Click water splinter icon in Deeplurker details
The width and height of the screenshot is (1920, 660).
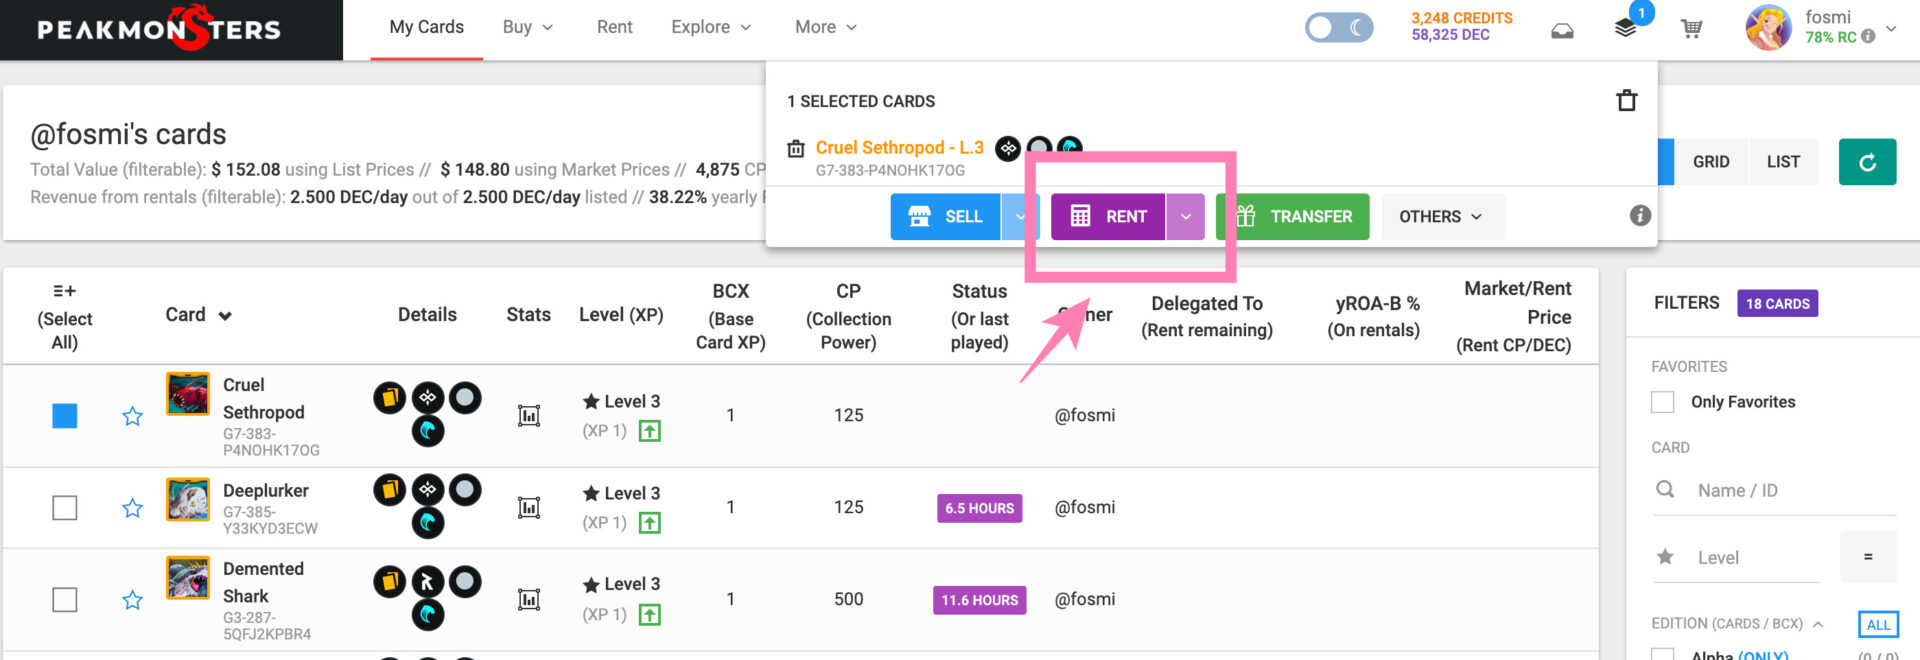[428, 523]
